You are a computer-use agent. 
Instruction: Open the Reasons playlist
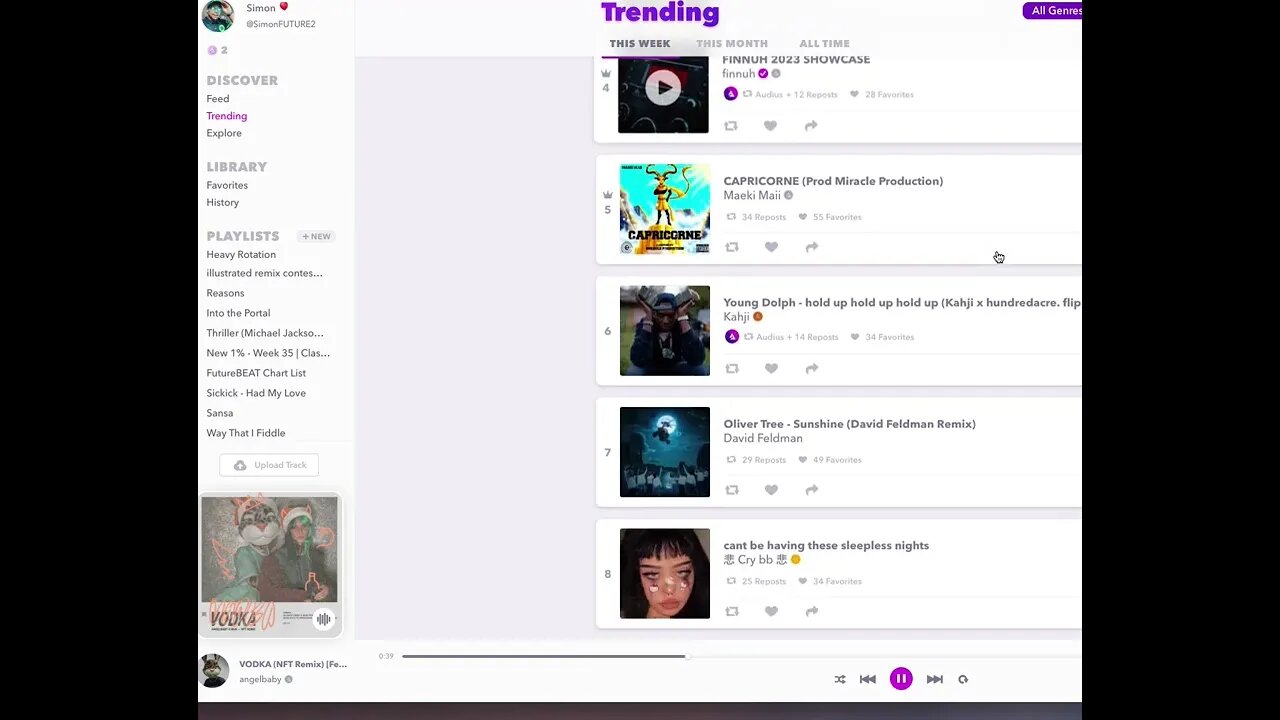pyautogui.click(x=225, y=293)
